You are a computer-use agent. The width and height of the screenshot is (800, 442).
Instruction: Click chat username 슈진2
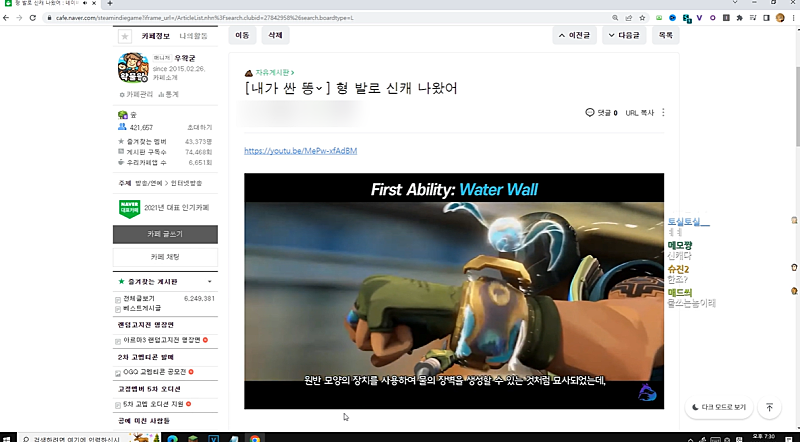679,269
